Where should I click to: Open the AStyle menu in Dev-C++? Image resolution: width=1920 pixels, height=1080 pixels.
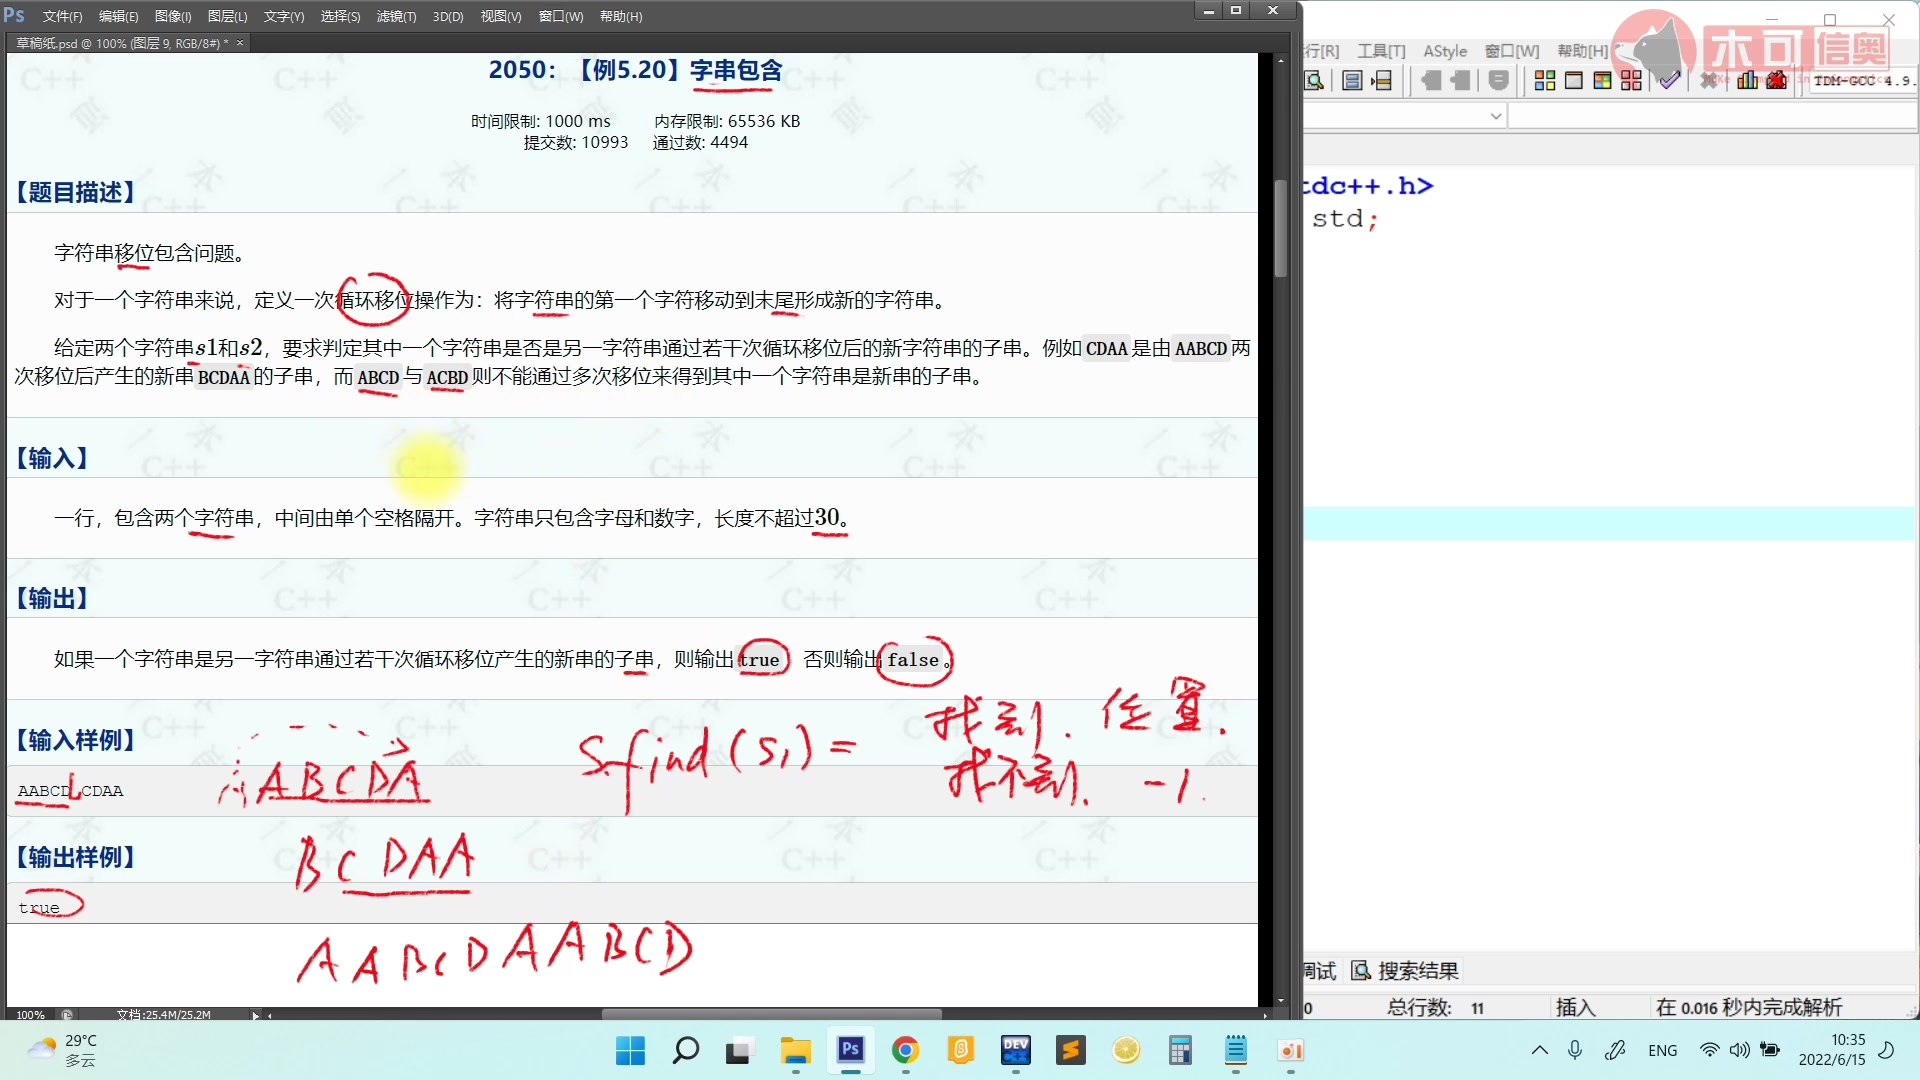click(1445, 50)
